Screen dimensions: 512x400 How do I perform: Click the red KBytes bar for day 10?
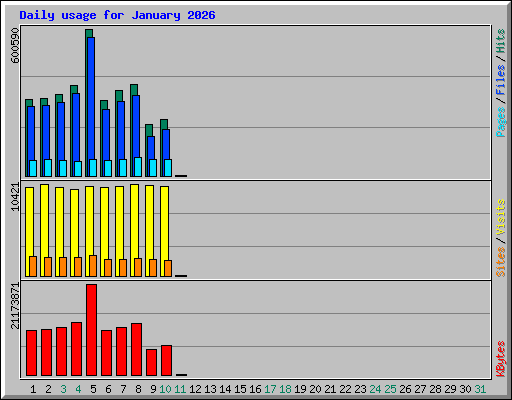pyautogui.click(x=166, y=360)
